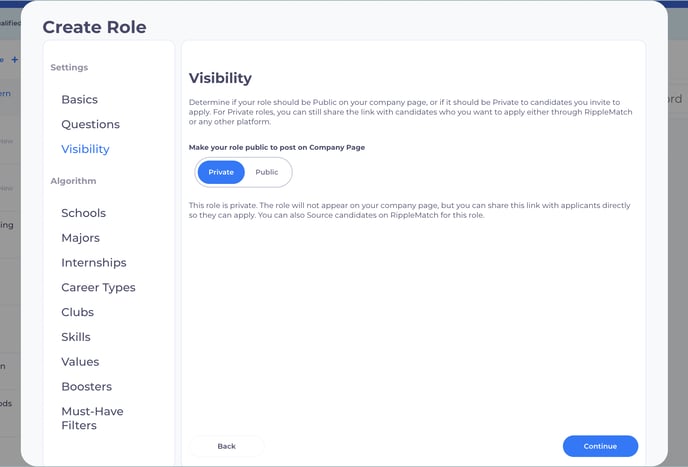Image resolution: width=688 pixels, height=467 pixels.
Task: Select Visibility in the sidebar
Action: (x=85, y=150)
